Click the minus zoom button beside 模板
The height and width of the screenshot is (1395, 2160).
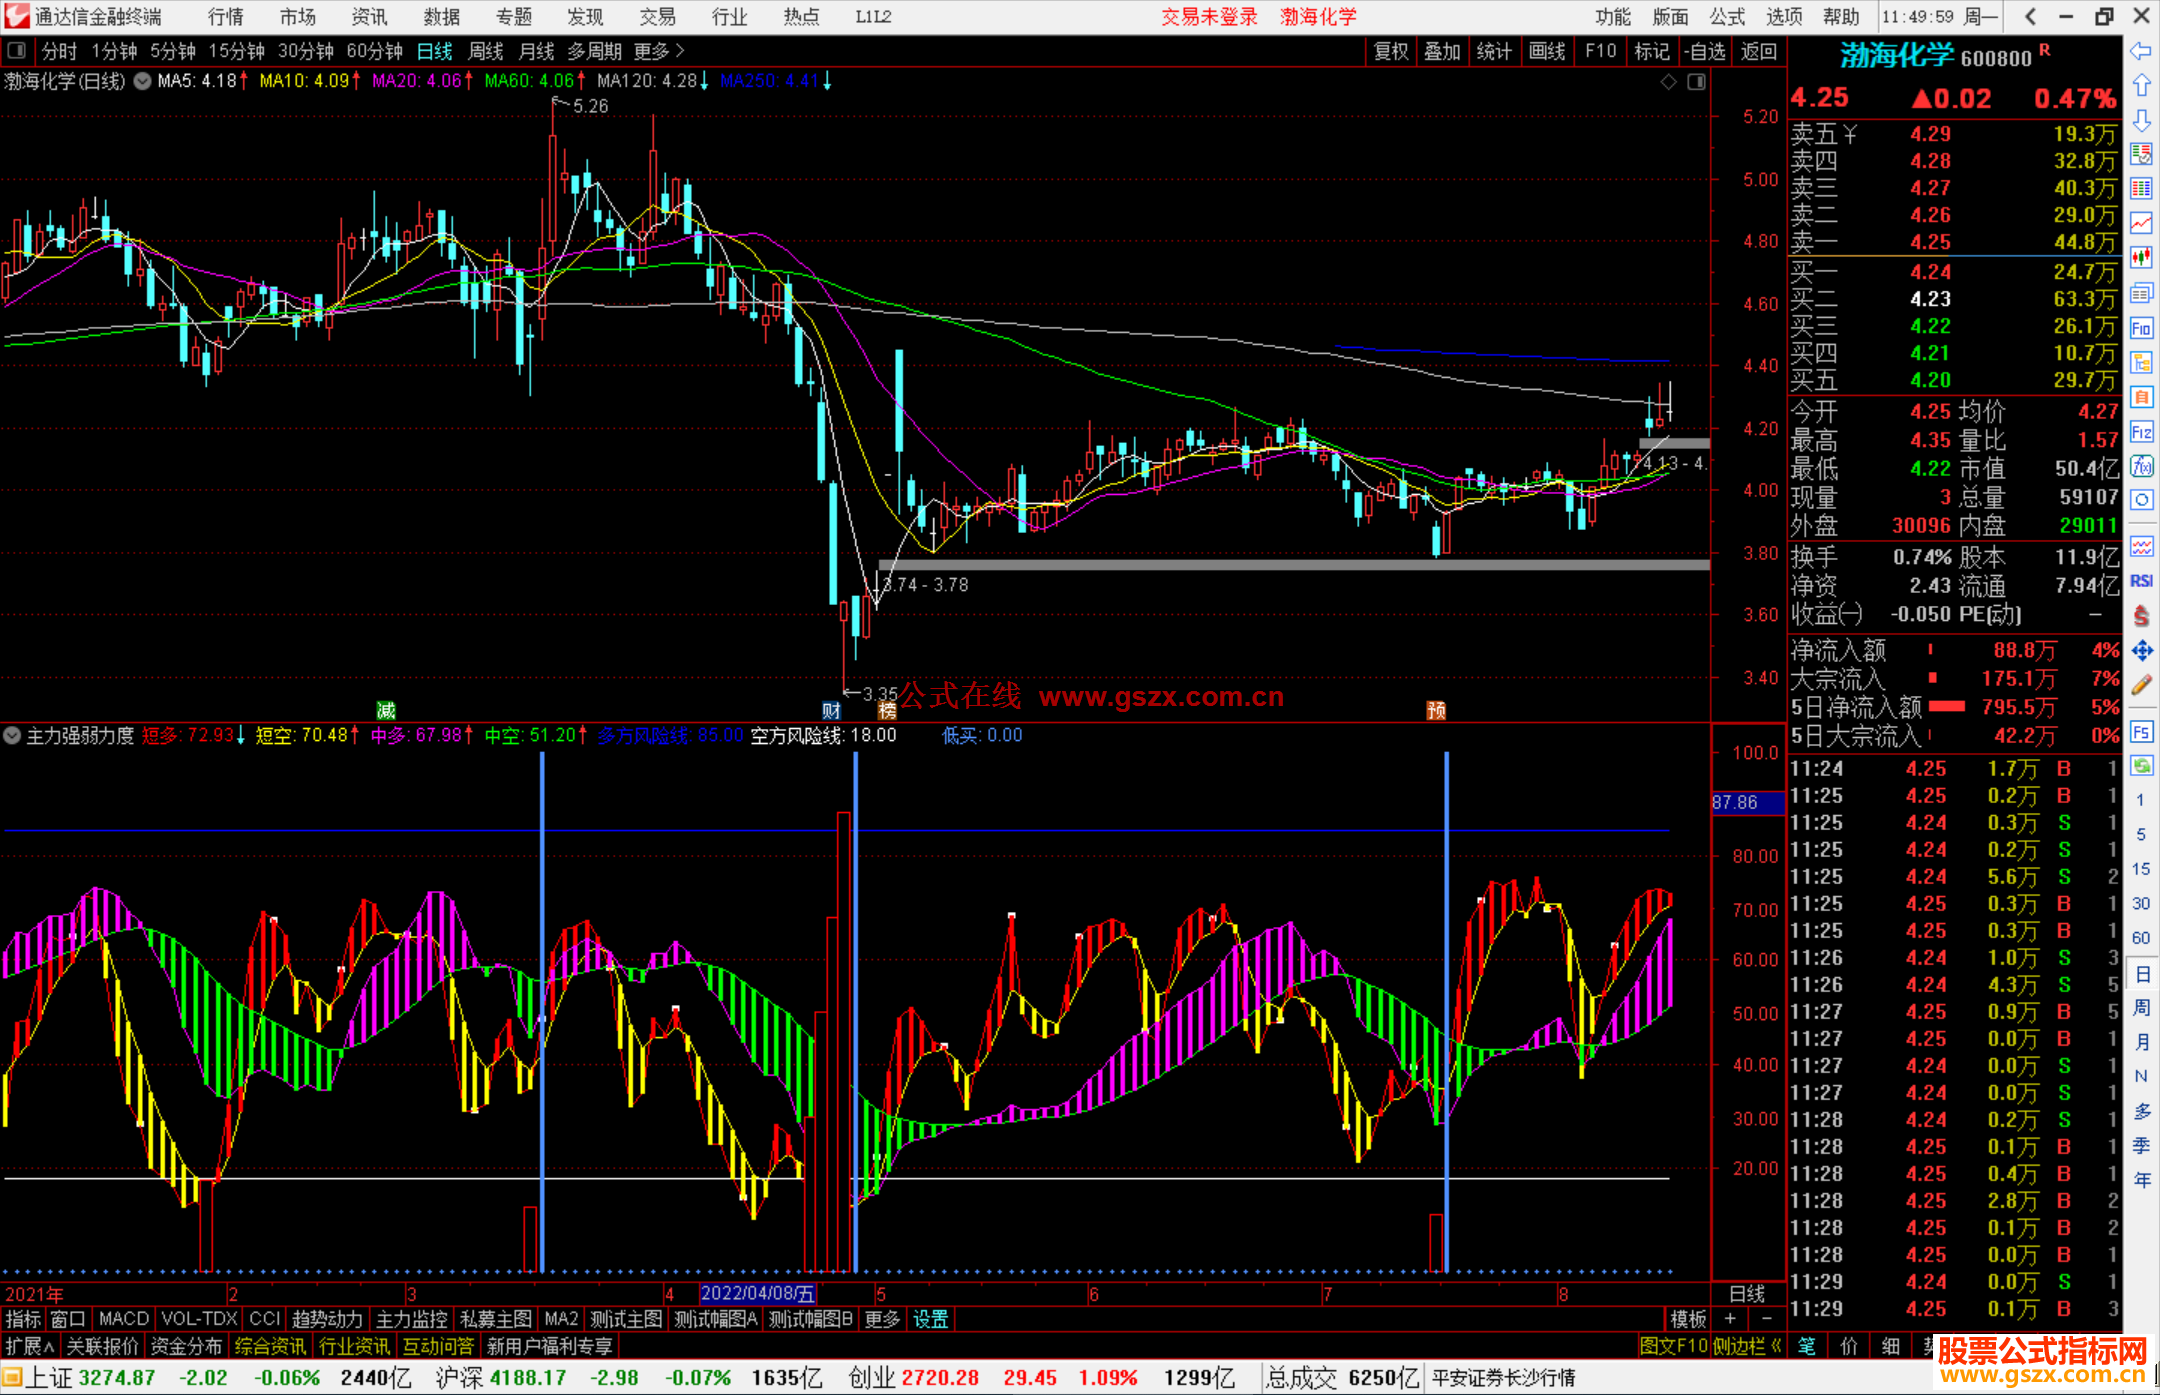point(1766,1319)
